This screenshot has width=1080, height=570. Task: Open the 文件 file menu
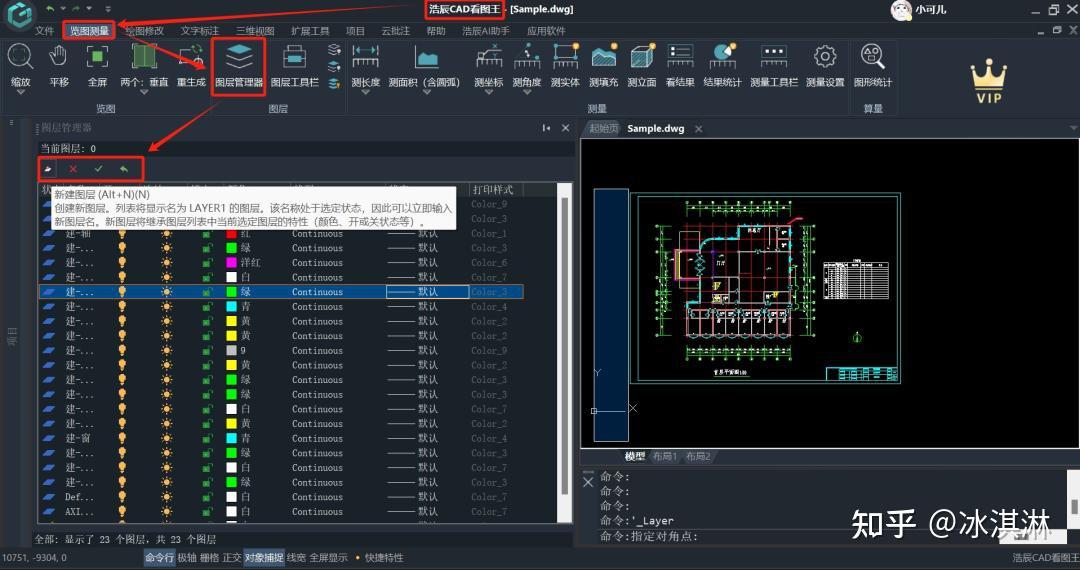click(x=44, y=31)
